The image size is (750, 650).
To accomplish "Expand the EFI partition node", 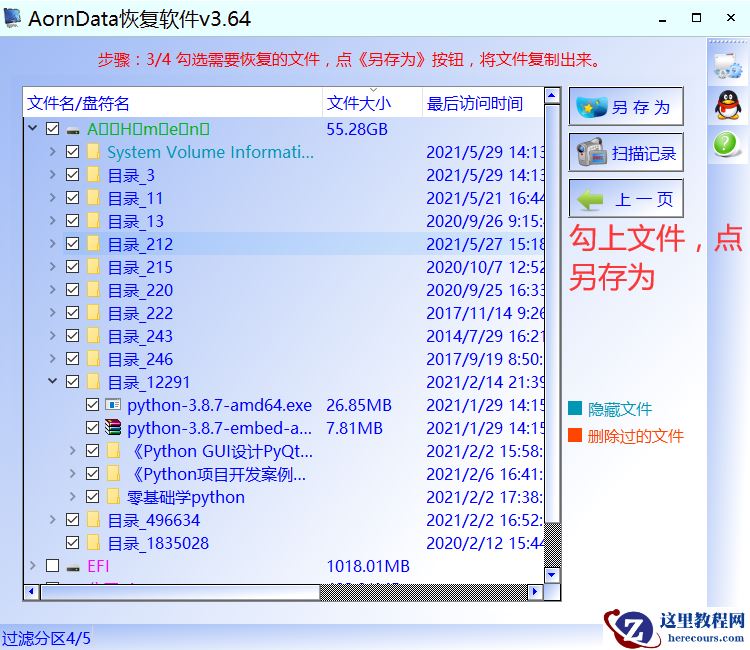I will (33, 566).
